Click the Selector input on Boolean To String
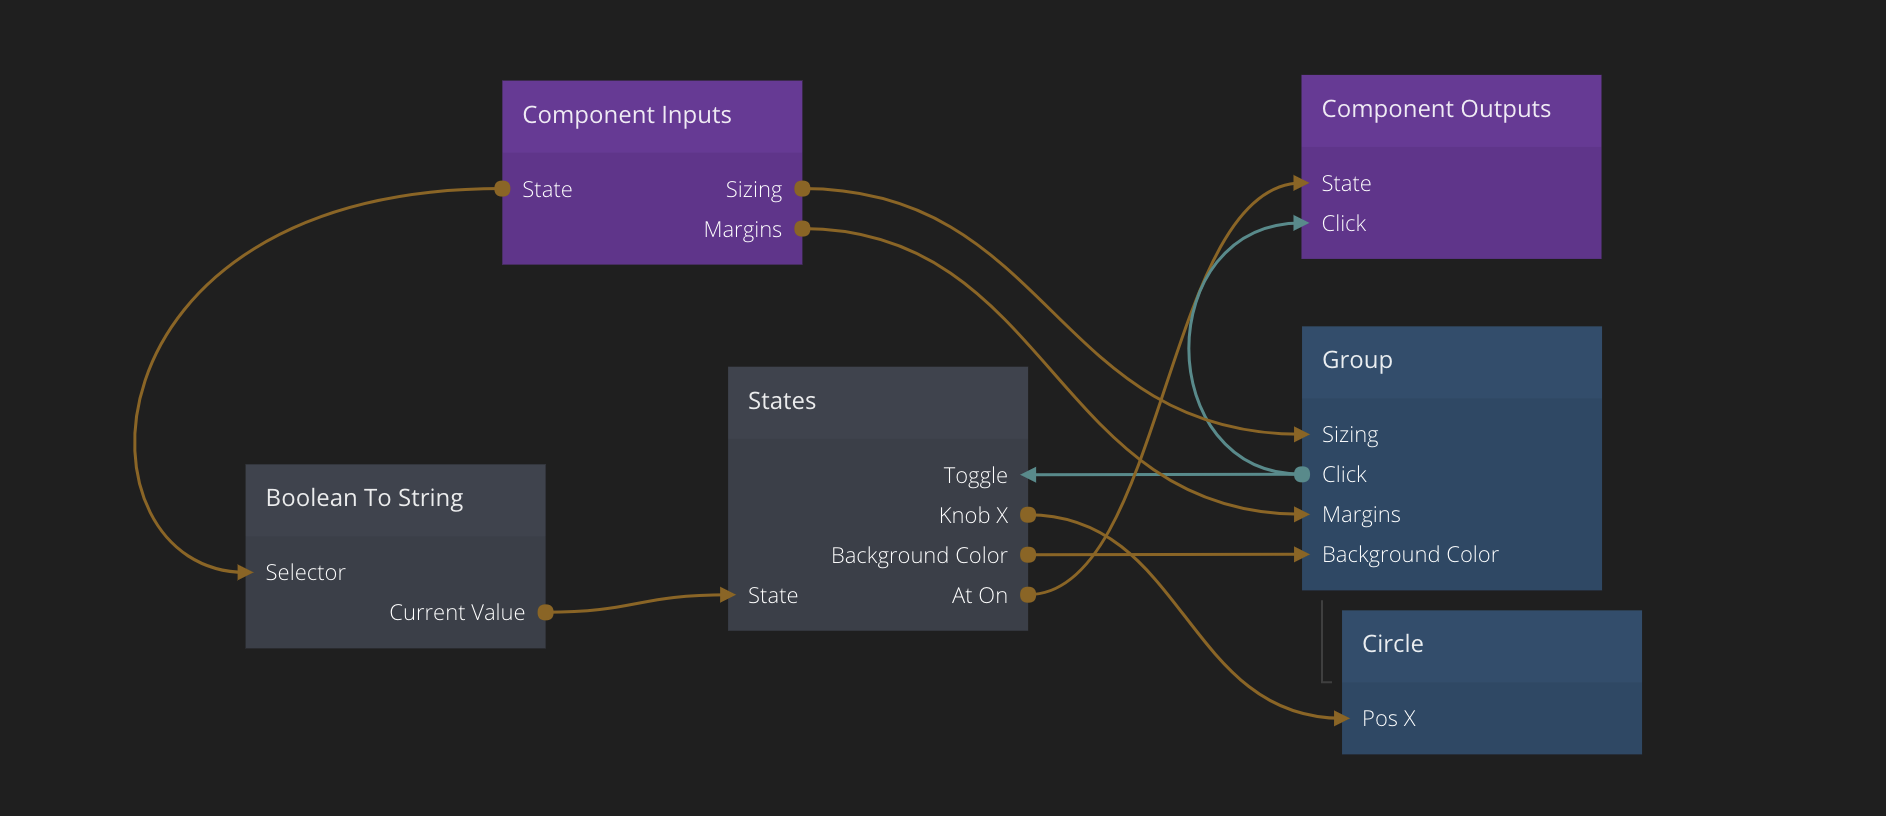 [305, 572]
